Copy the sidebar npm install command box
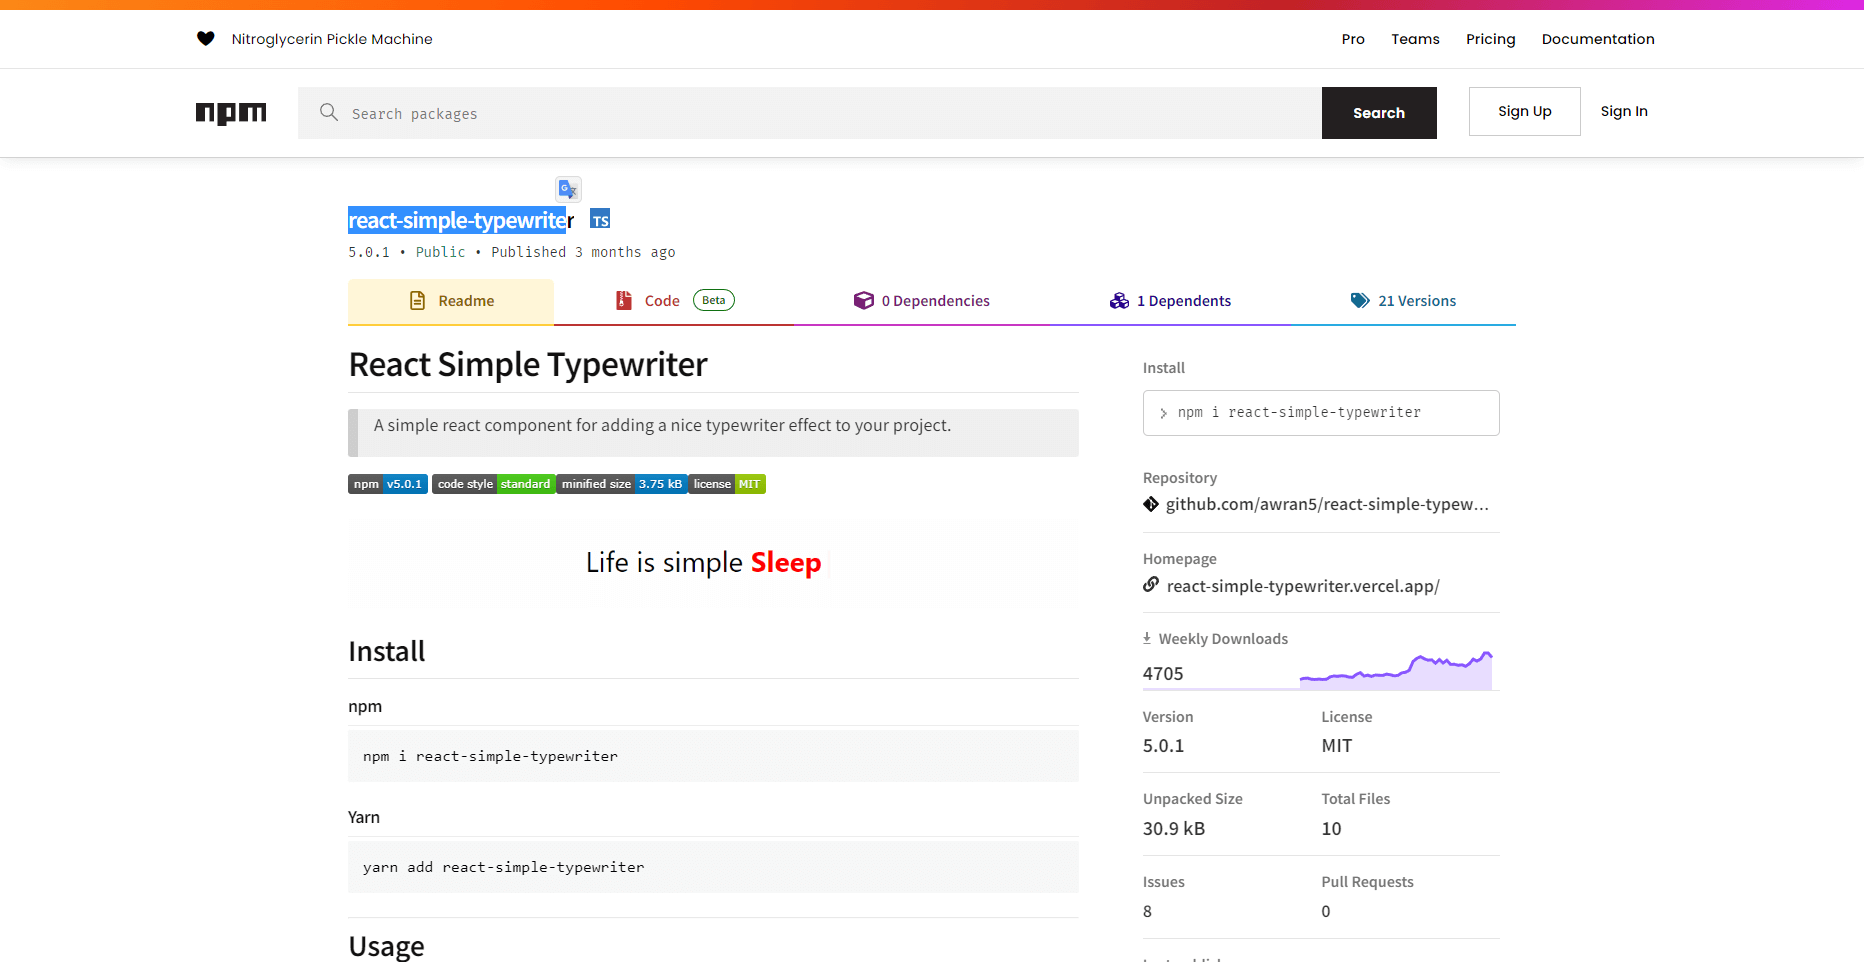 1321,413
